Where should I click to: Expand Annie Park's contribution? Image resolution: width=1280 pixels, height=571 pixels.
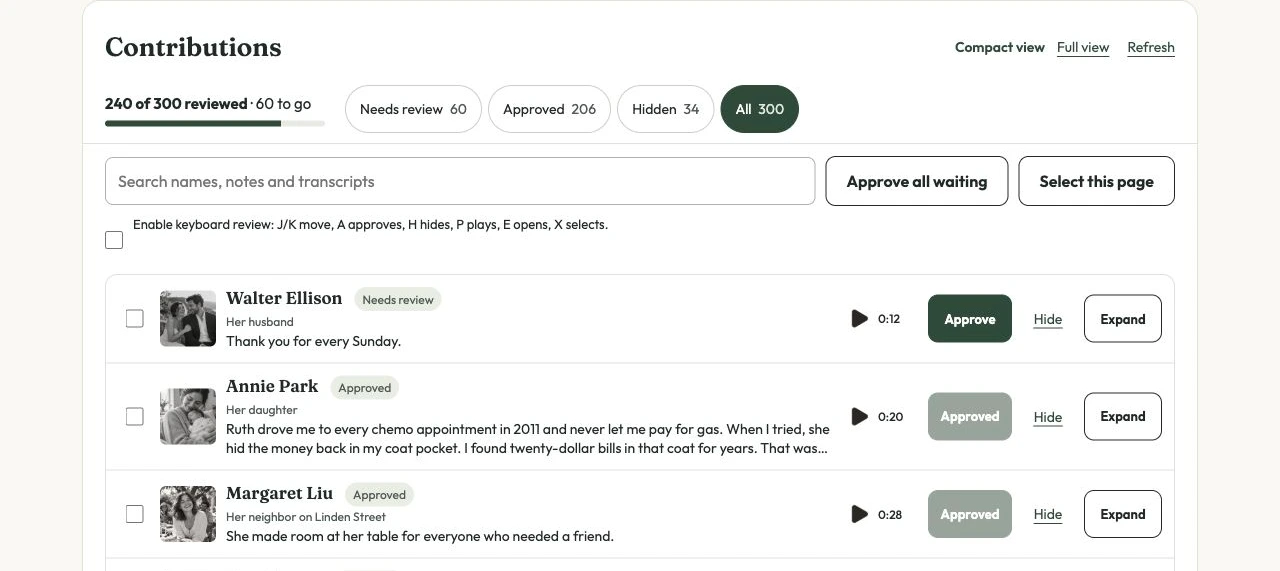coord(1123,416)
